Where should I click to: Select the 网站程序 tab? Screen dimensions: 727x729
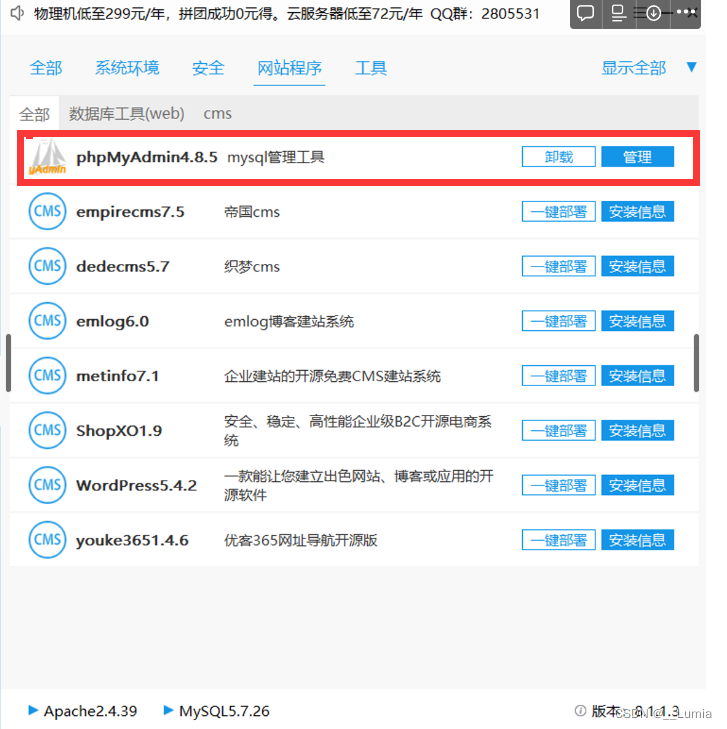[x=289, y=68]
